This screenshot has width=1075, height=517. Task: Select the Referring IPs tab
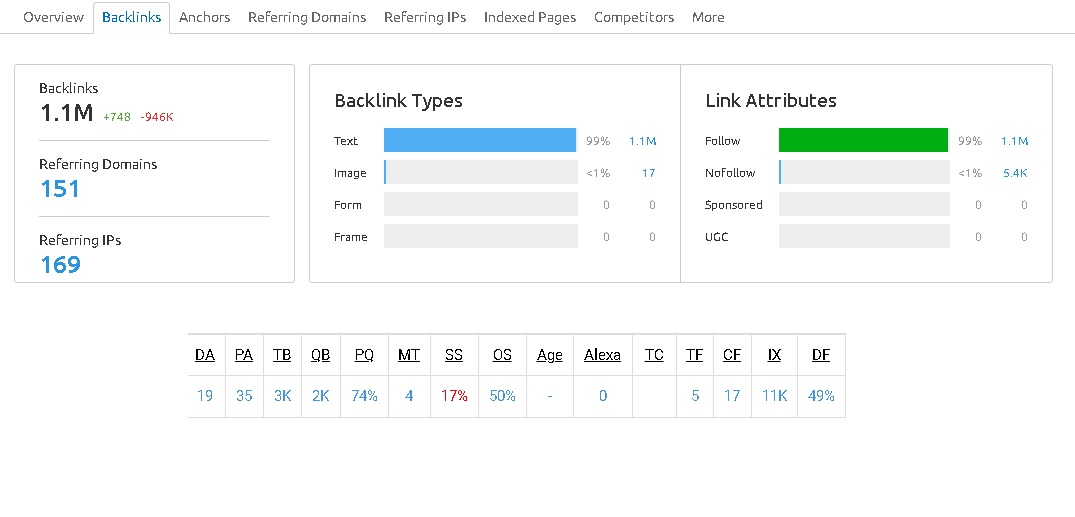pos(425,17)
